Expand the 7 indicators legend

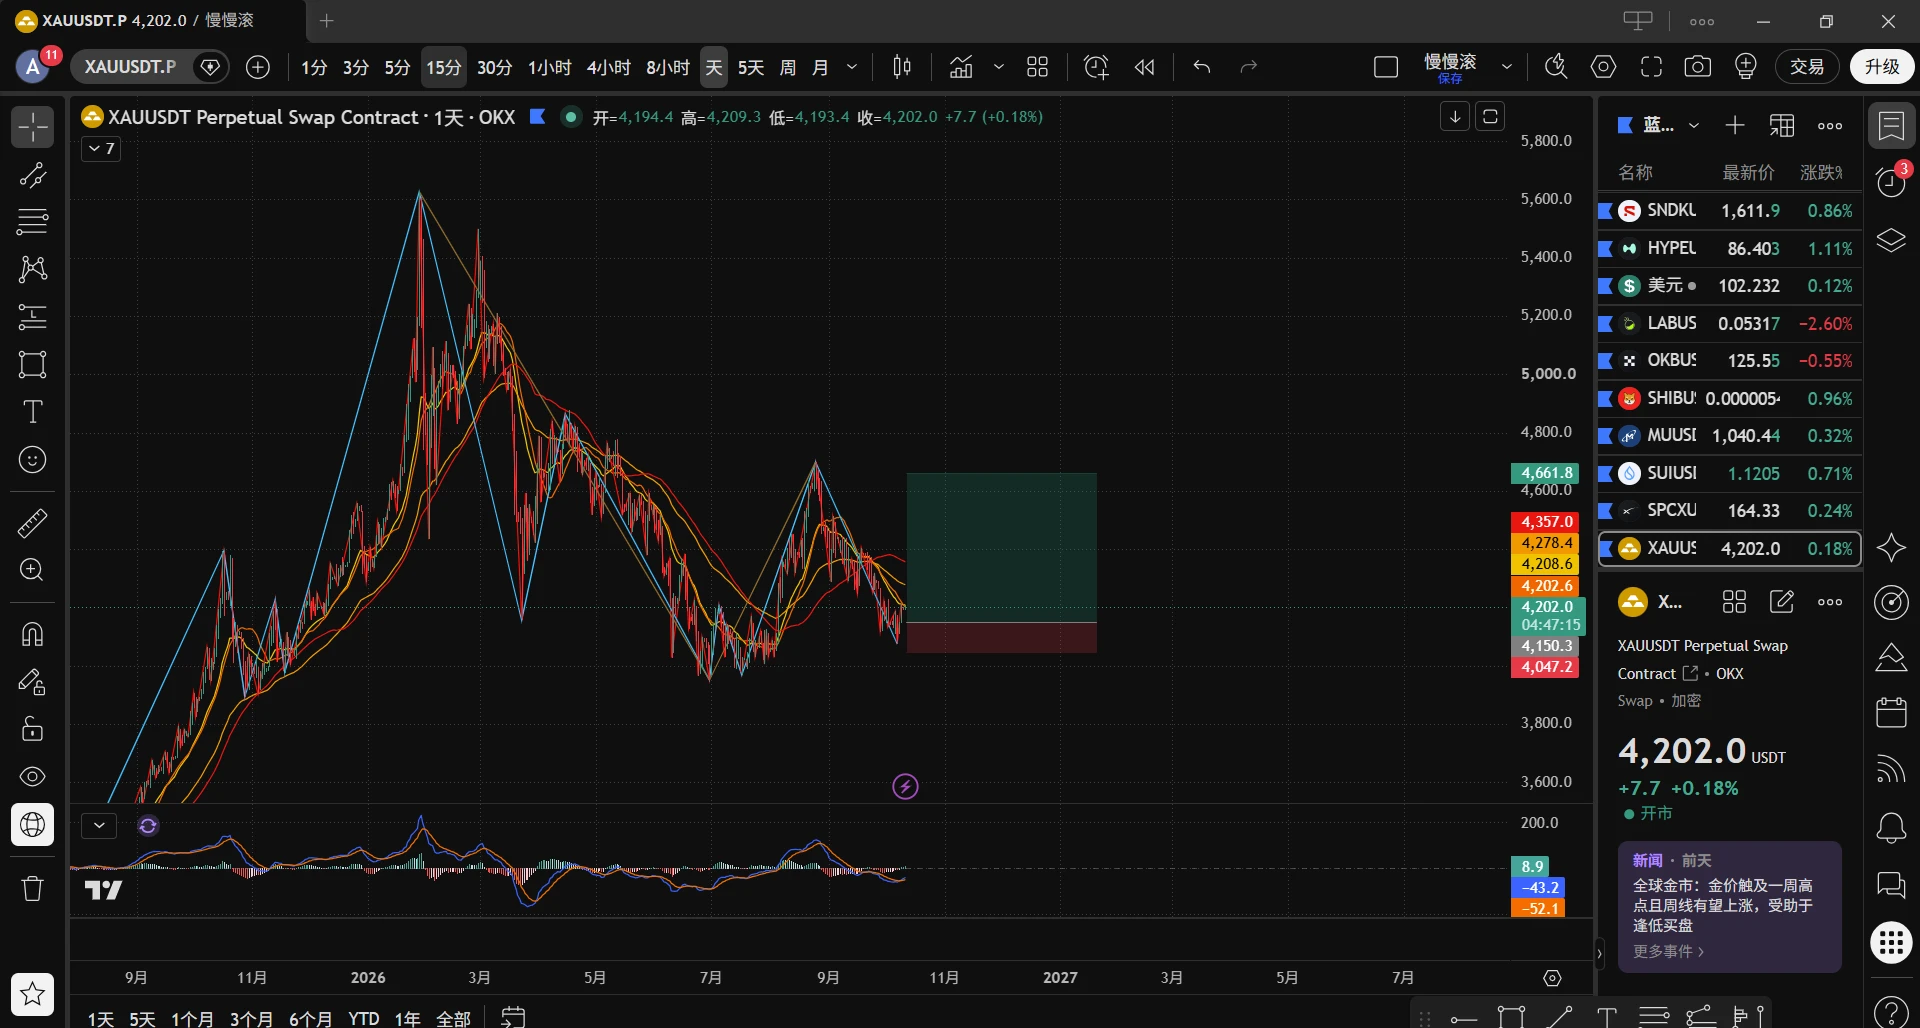pyautogui.click(x=101, y=149)
